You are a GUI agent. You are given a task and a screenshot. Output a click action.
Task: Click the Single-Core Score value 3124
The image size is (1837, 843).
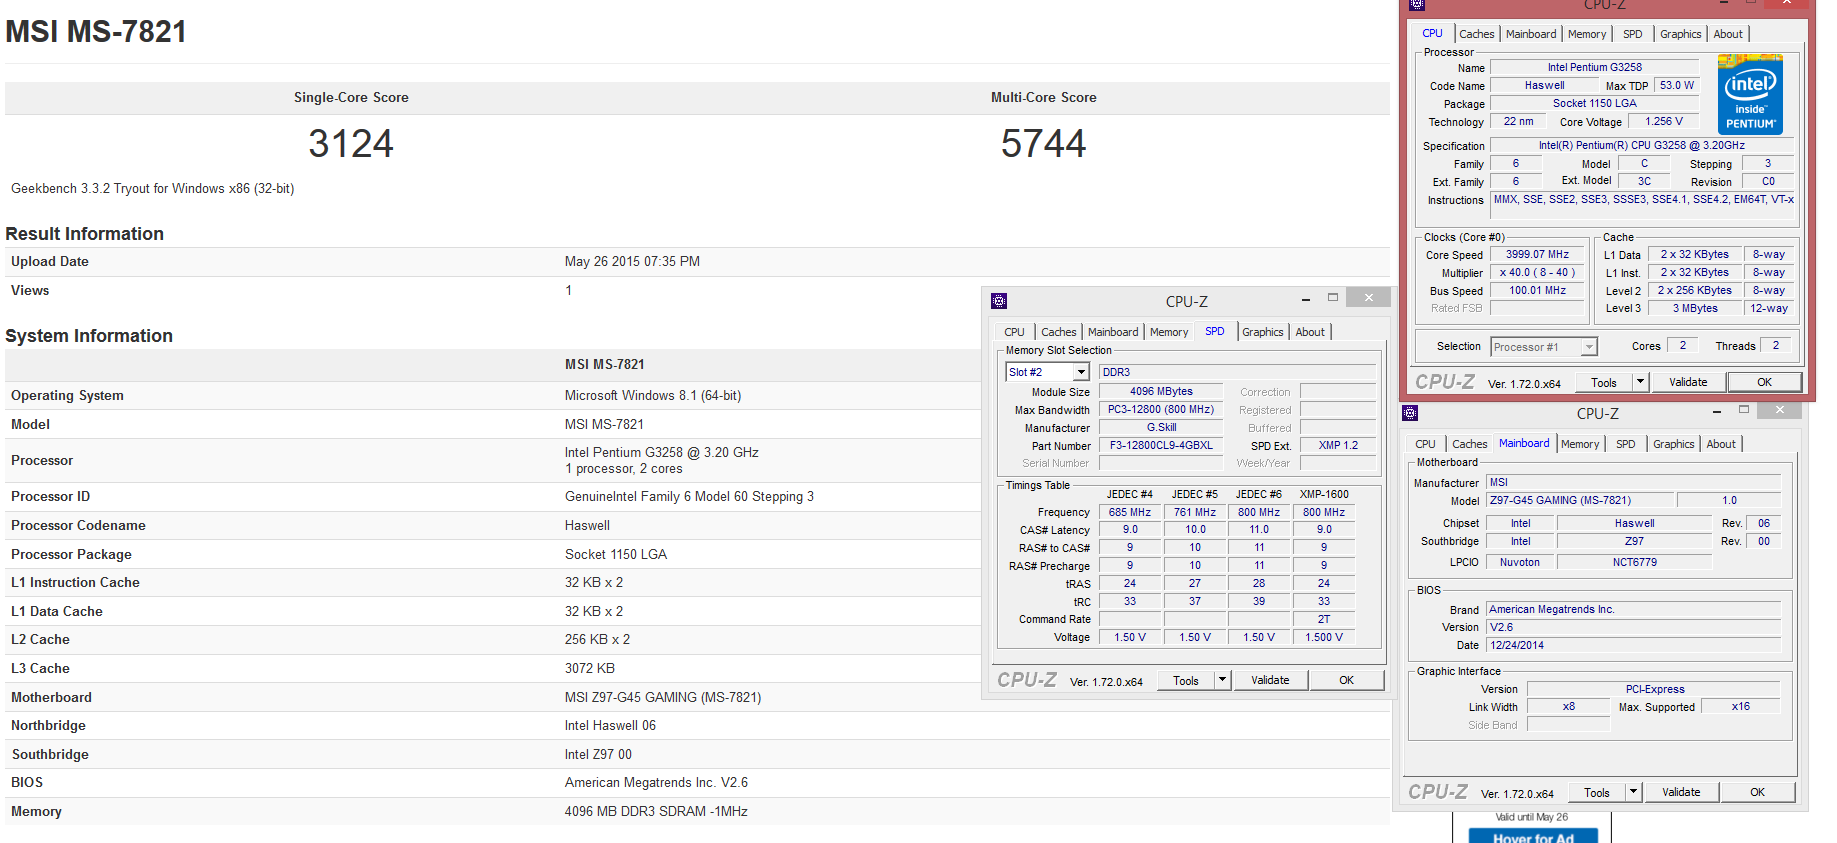[351, 144]
